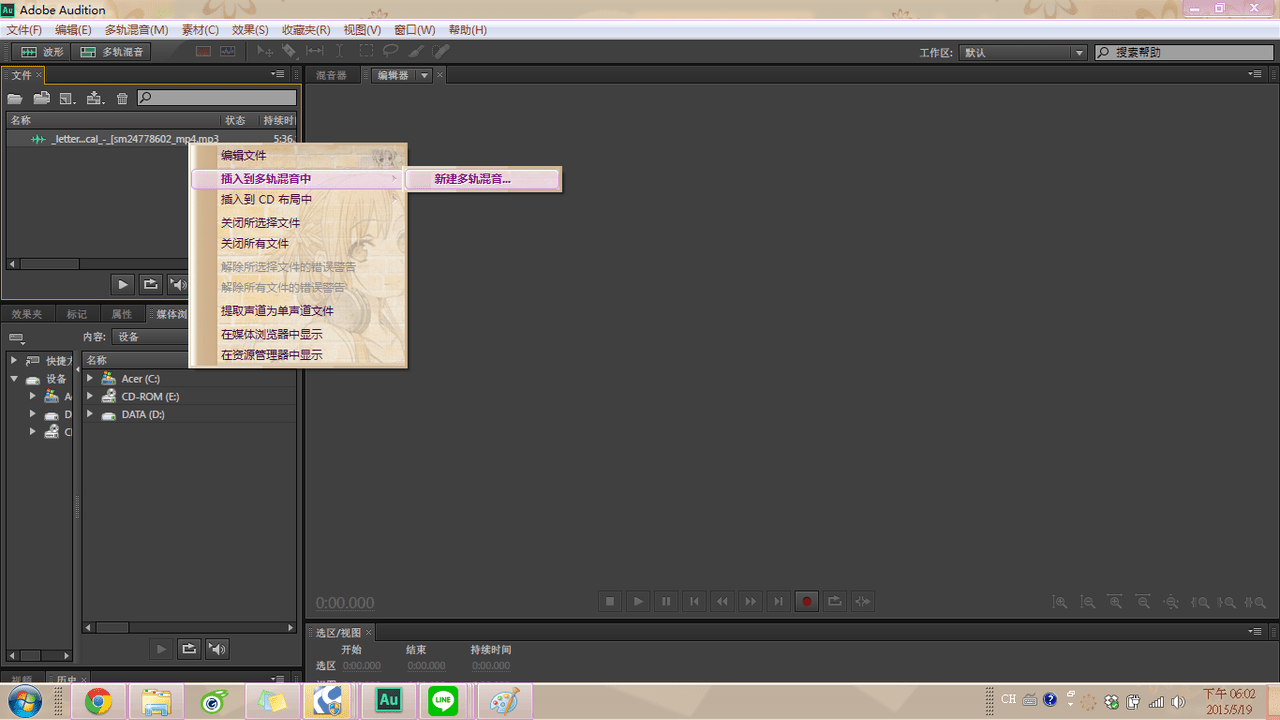Toggle auto-play speaker in the Media Browser

point(217,649)
